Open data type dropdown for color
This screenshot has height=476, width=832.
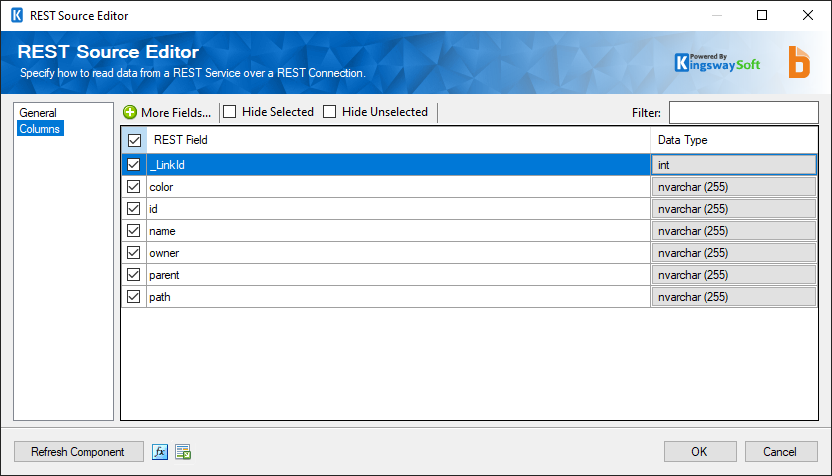tap(734, 187)
